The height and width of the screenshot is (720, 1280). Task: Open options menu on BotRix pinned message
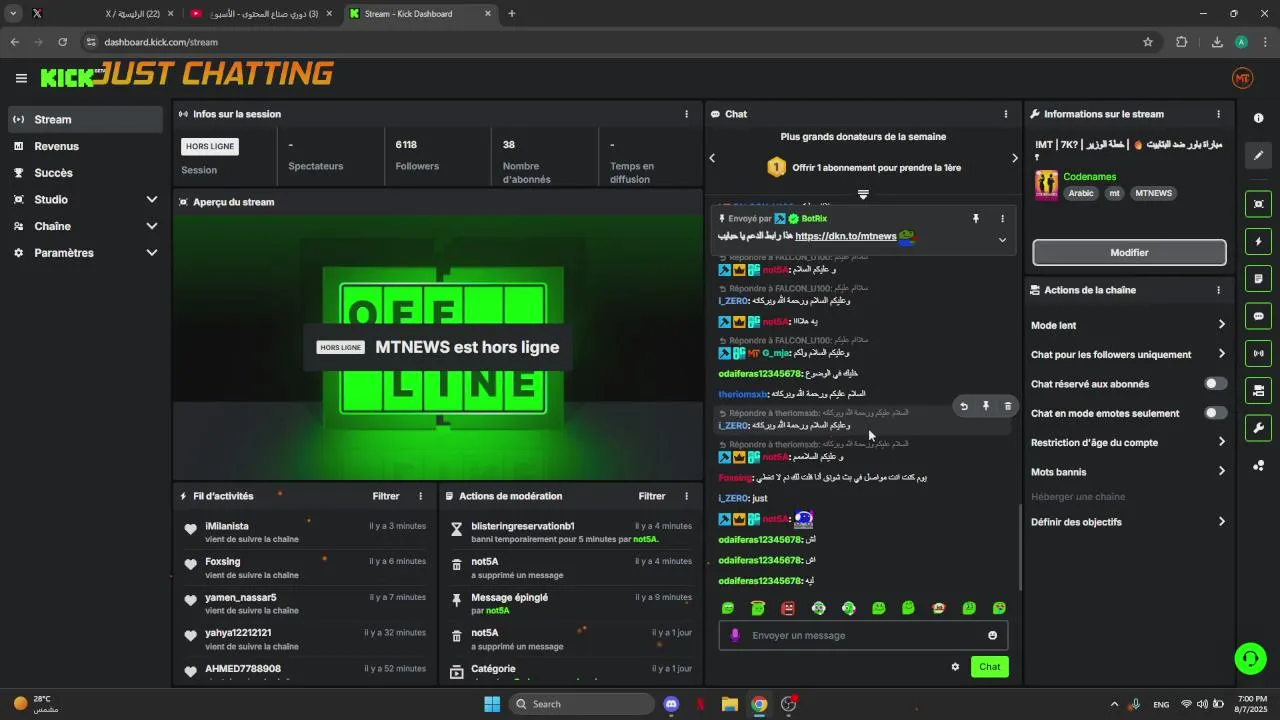coord(1002,218)
